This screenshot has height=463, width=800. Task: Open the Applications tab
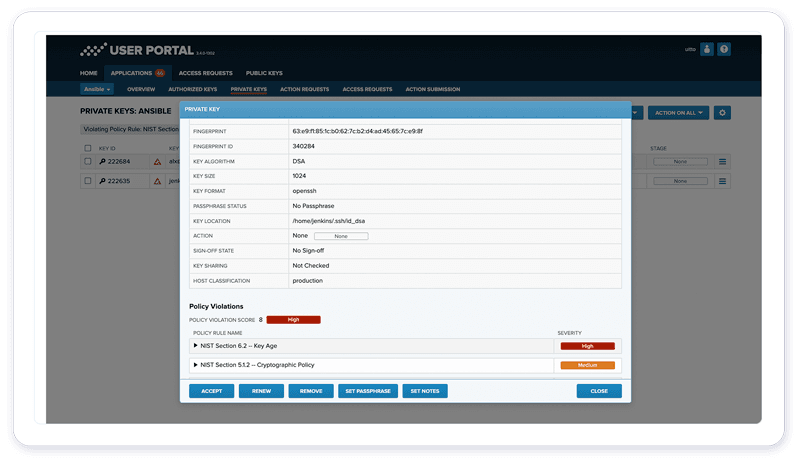[x=137, y=73]
